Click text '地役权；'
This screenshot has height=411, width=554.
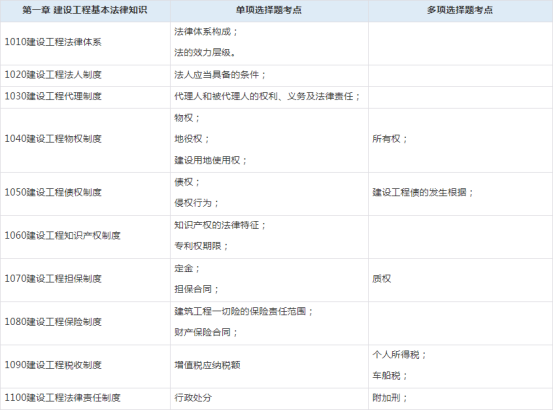[x=192, y=139]
